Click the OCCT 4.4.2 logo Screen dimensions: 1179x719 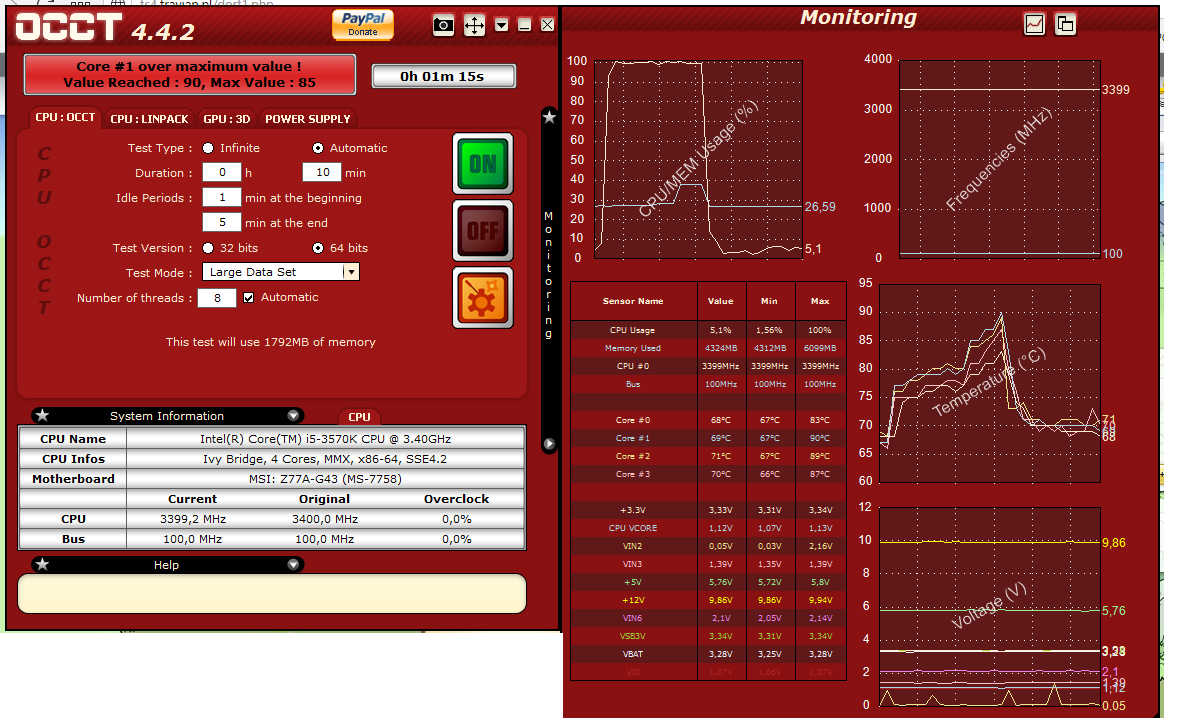[x=105, y=28]
